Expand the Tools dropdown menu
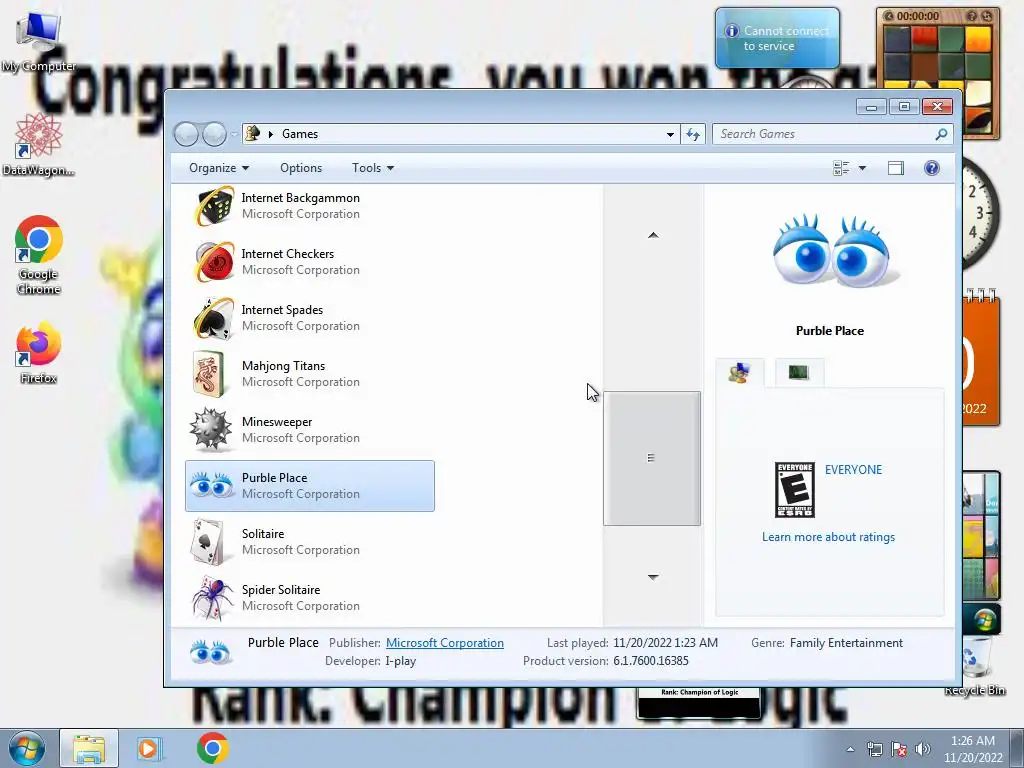The width and height of the screenshot is (1024, 768). tap(373, 168)
